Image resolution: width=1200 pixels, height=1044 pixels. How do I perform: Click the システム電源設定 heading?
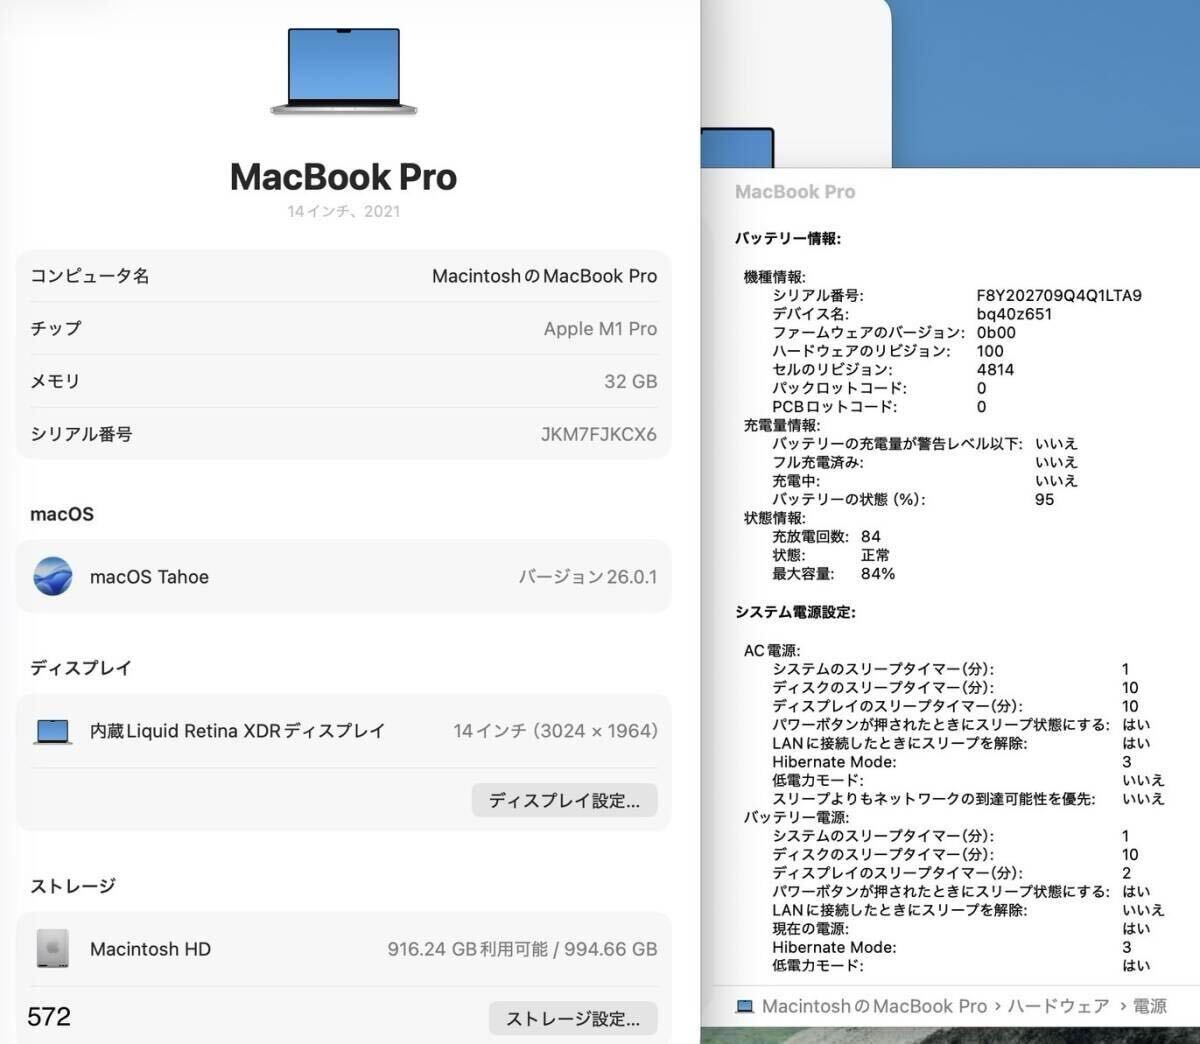(795, 612)
